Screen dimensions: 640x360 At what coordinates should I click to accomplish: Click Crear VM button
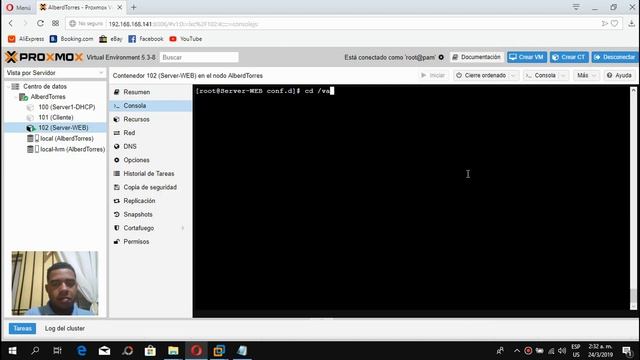527,57
